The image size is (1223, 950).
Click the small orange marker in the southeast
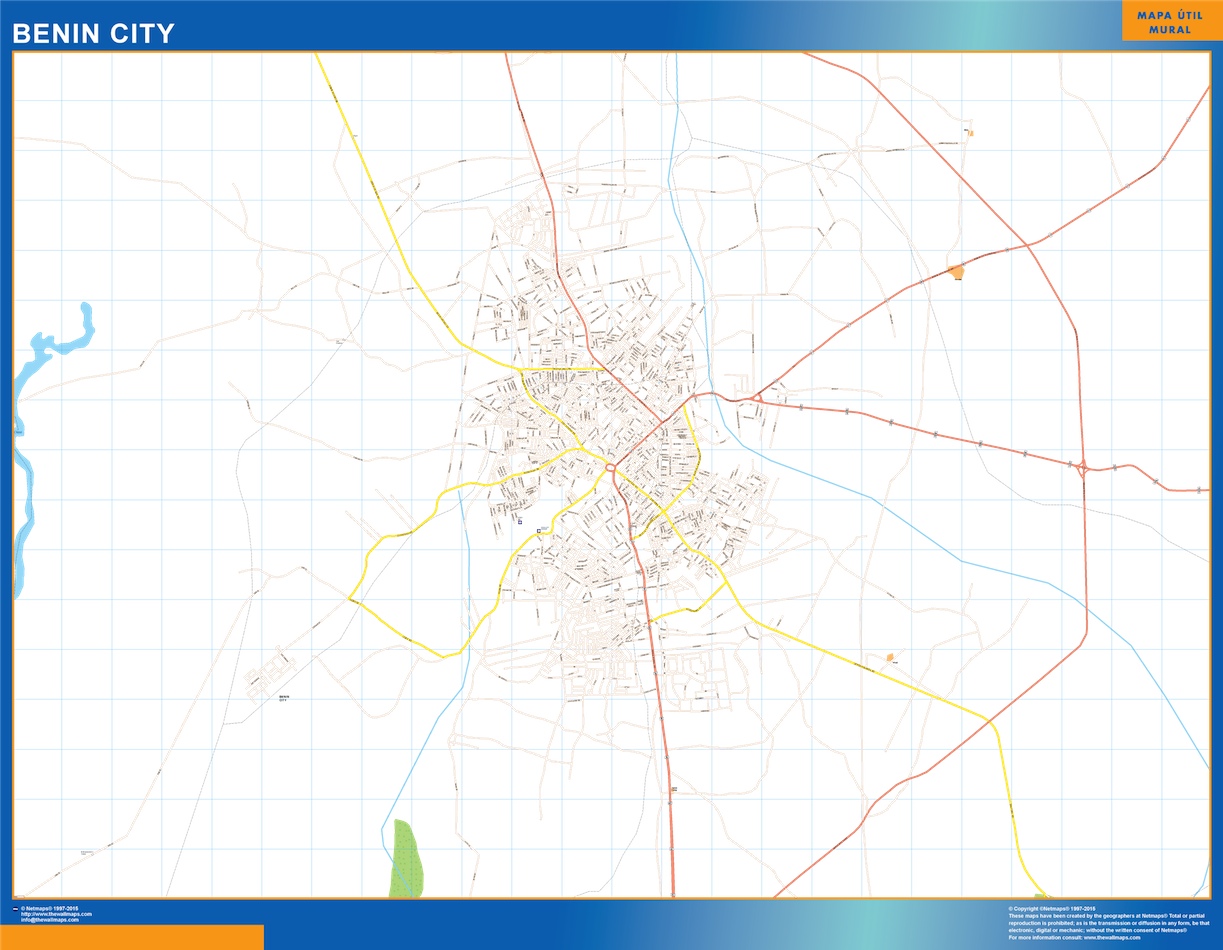click(x=889, y=657)
